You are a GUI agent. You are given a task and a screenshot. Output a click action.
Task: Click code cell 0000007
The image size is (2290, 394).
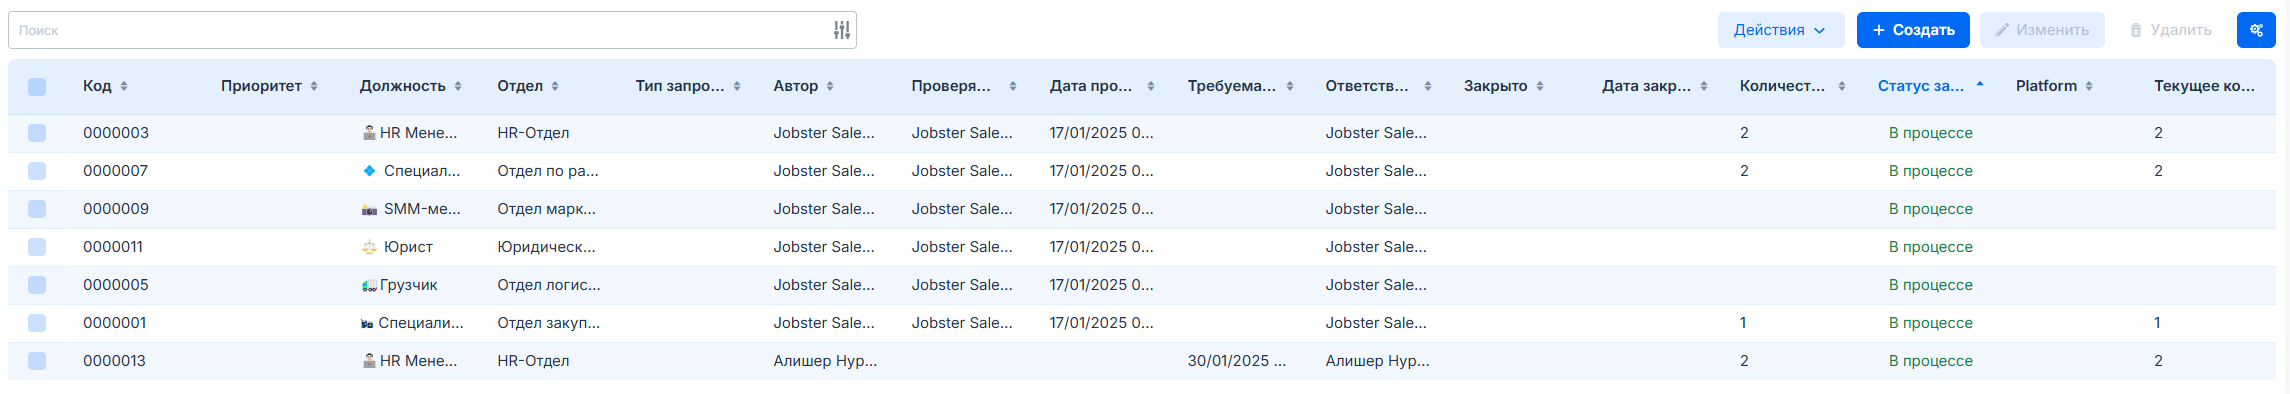[x=116, y=171]
